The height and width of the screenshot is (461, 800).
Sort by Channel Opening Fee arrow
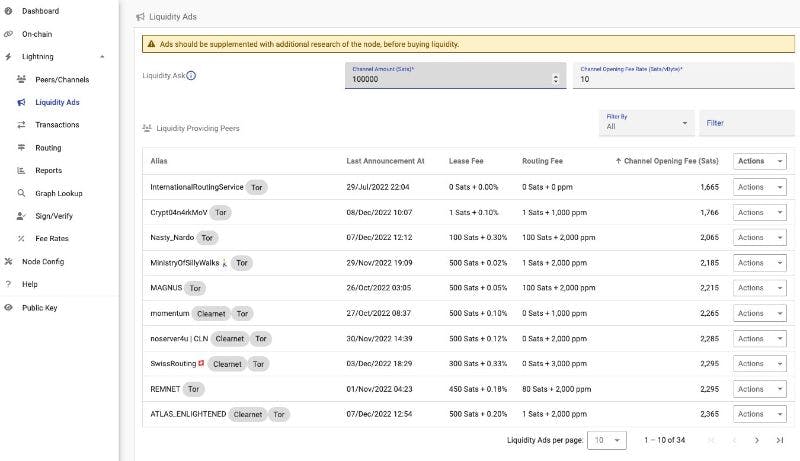[618, 161]
